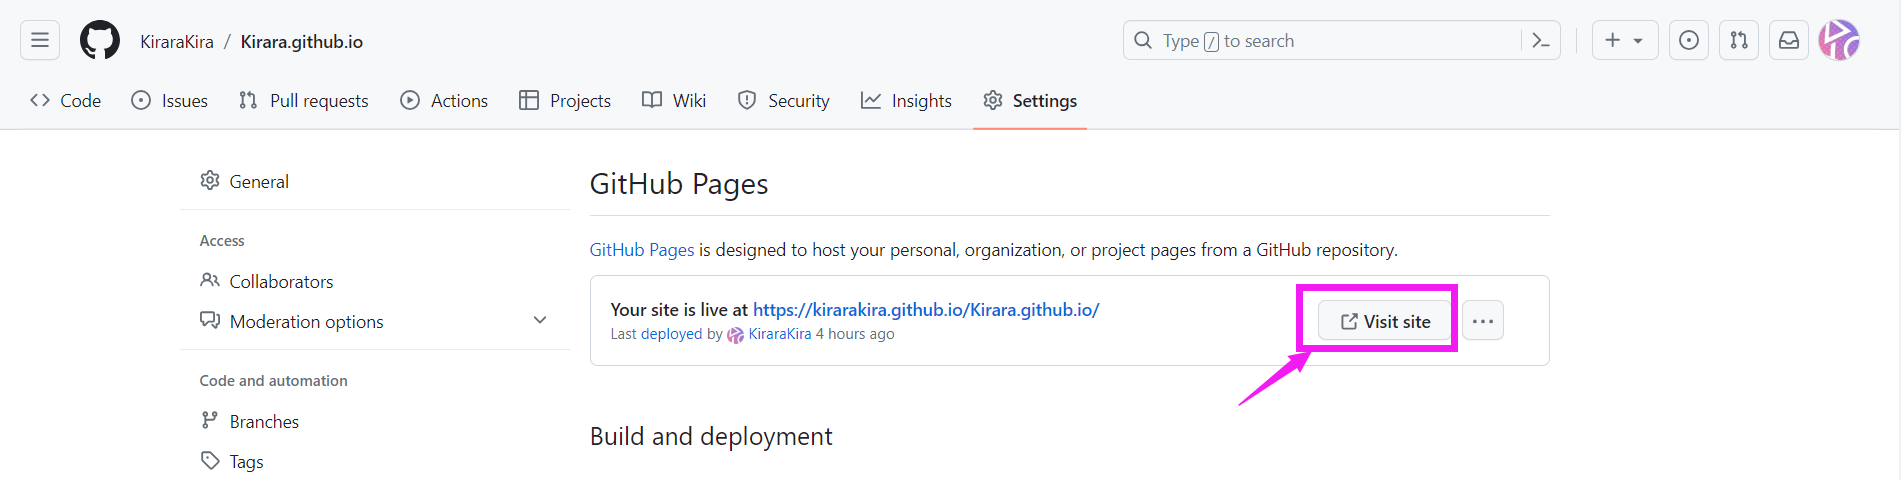
Task: Click the small KiraraKira deployer avatar
Action: pyautogui.click(x=736, y=335)
